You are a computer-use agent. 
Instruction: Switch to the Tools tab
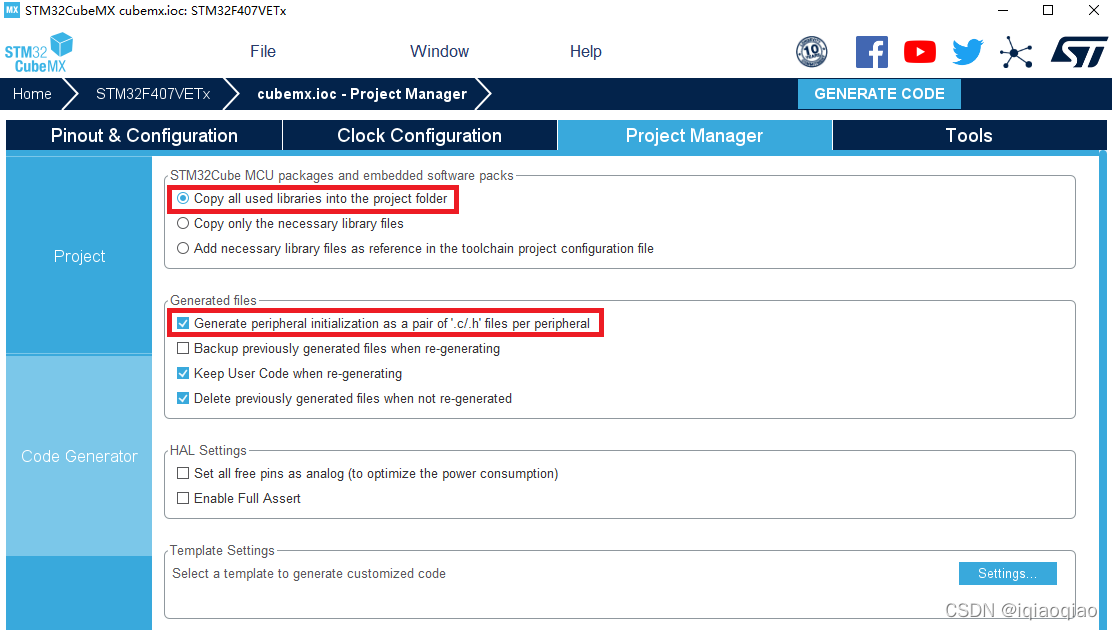click(969, 136)
